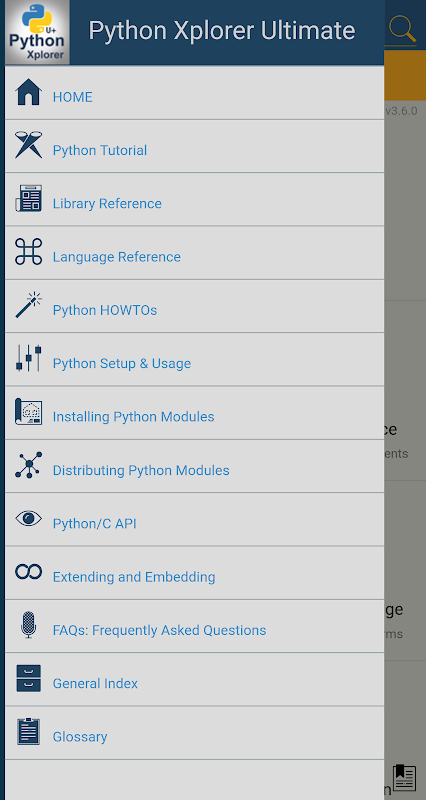426x800 pixels.
Task: Click the infinity icon for Extending and Embedding
Action: tap(29, 571)
